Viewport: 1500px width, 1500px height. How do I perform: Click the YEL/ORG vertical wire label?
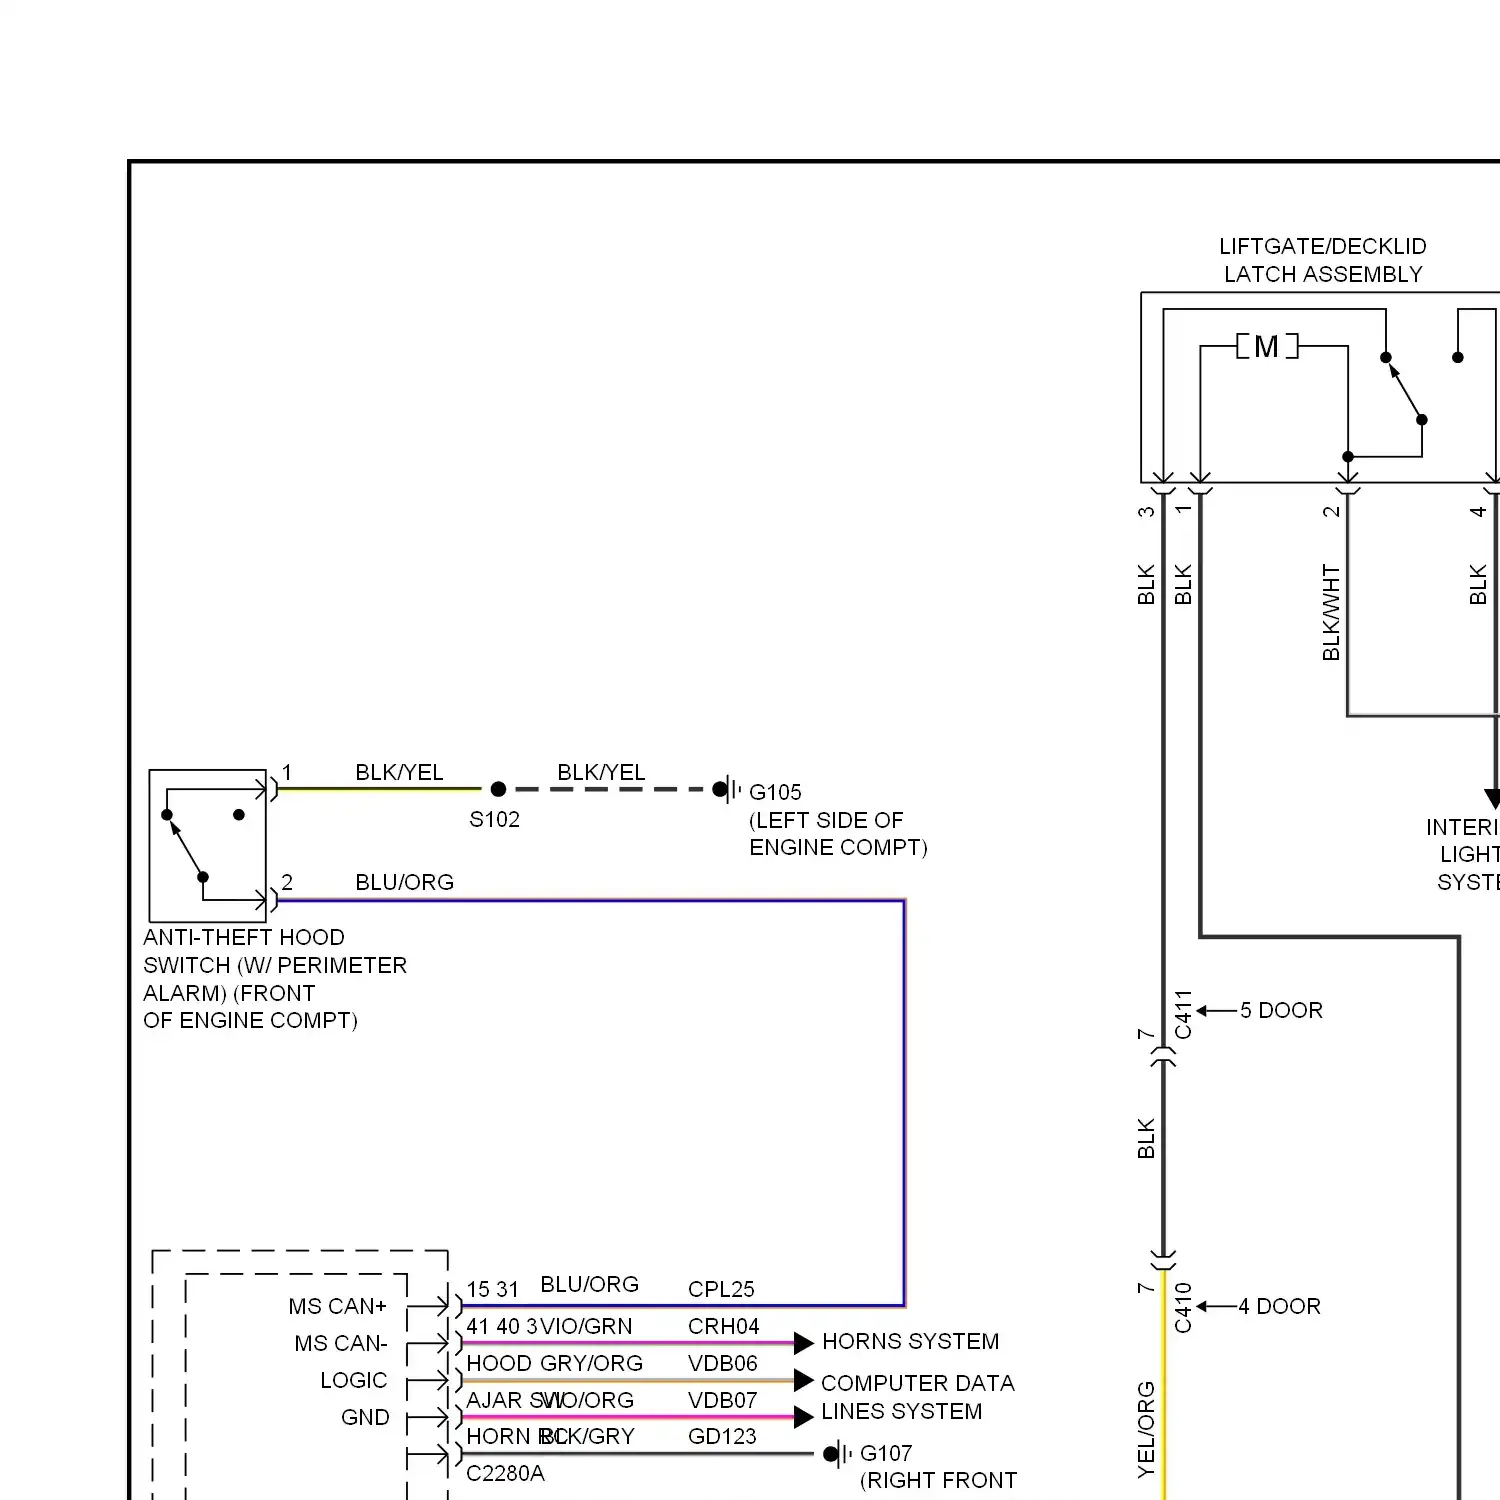click(x=1146, y=1430)
